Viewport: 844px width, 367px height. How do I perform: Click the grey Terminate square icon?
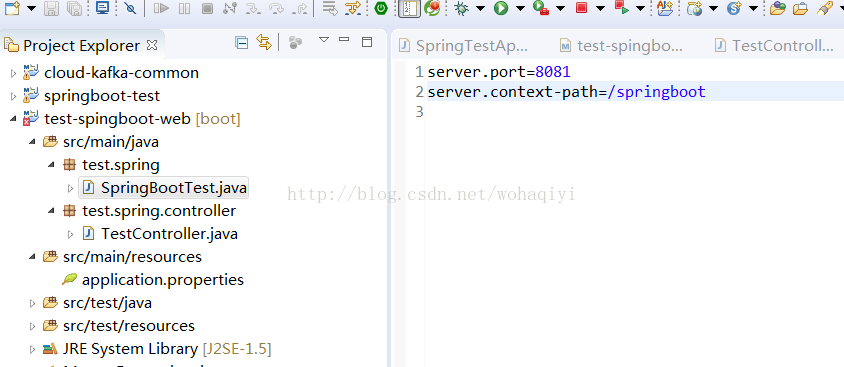pyautogui.click(x=207, y=8)
